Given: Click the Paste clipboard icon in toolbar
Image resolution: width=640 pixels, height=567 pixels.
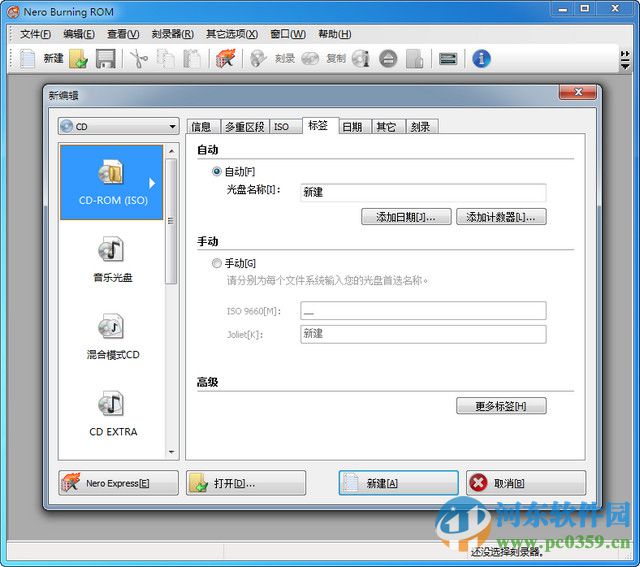Looking at the screenshot, I should click(x=192, y=59).
